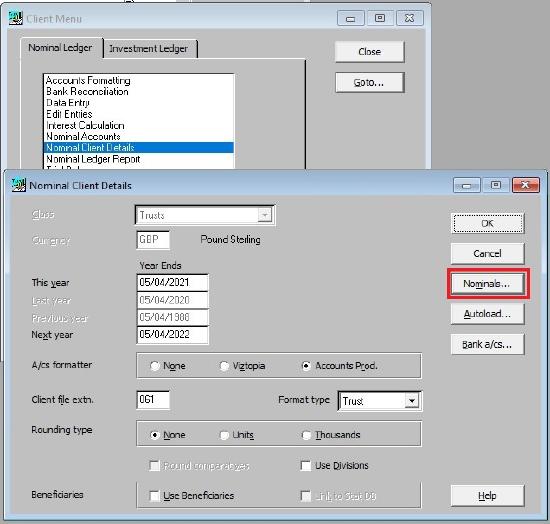Click the Client Menu window icon
The height and width of the screenshot is (524, 550).
[16, 18]
